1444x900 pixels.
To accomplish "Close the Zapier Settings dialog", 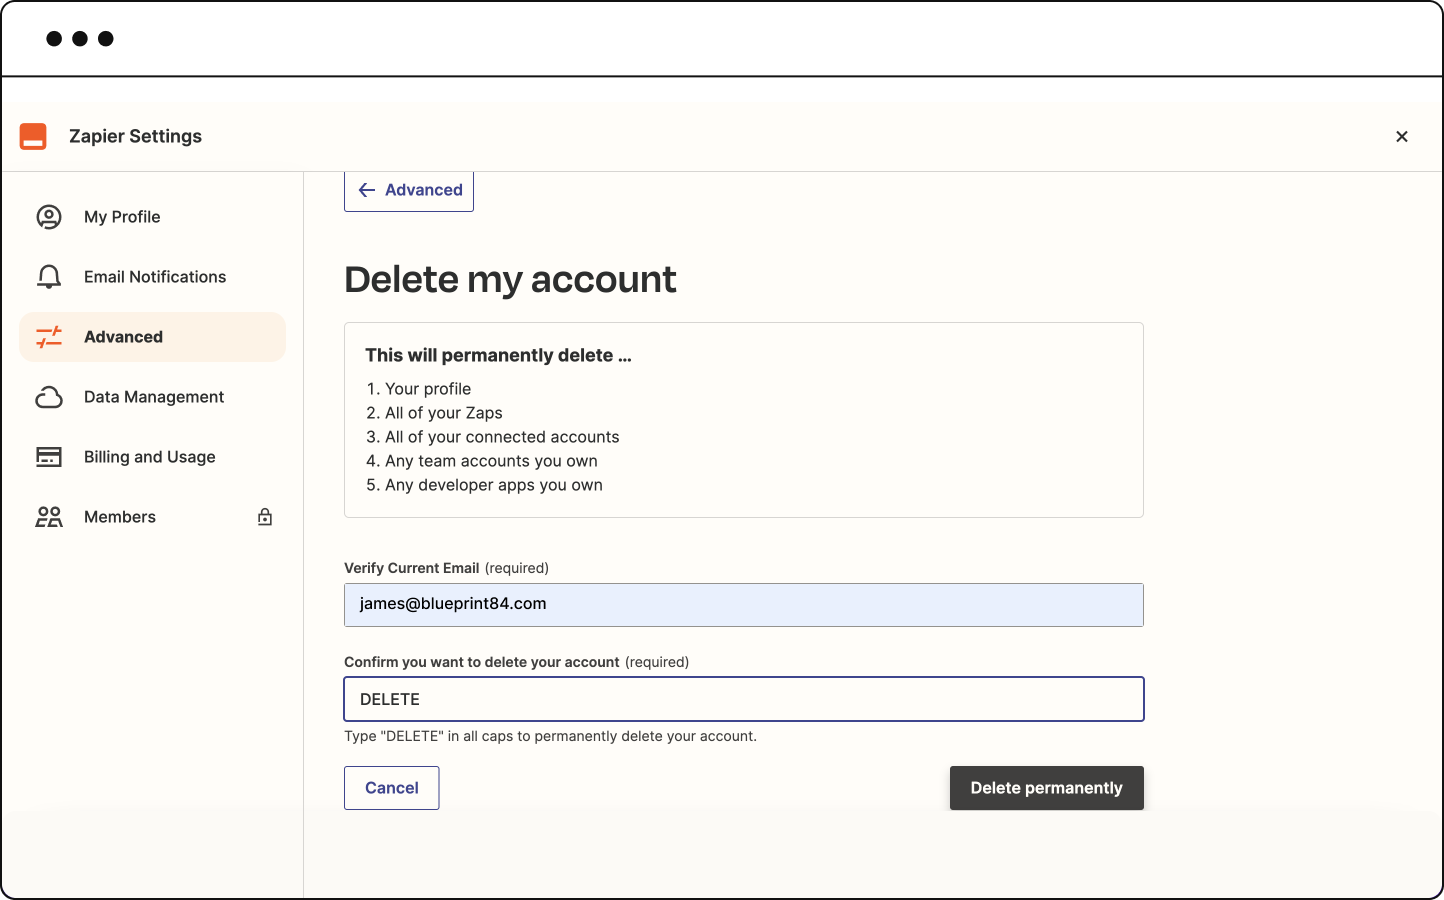I will pyautogui.click(x=1402, y=136).
